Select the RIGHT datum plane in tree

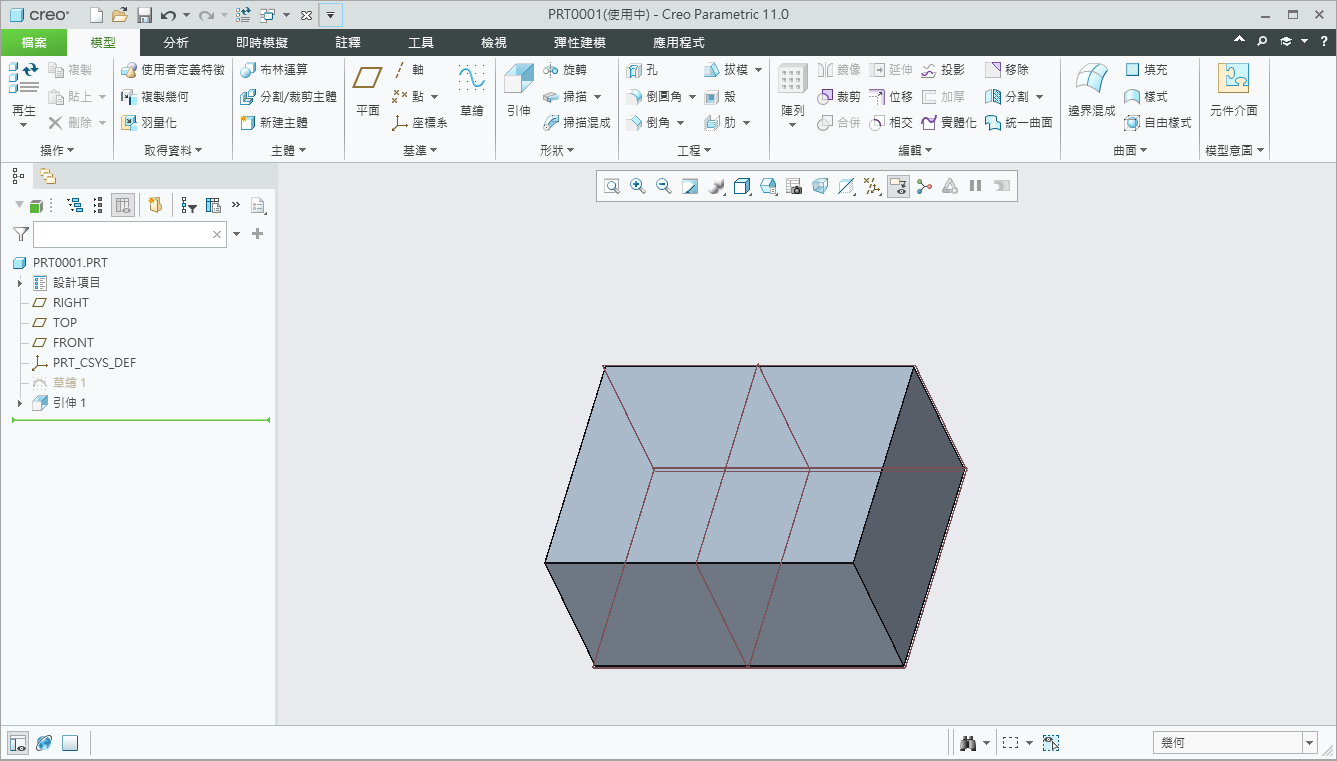tap(70, 303)
